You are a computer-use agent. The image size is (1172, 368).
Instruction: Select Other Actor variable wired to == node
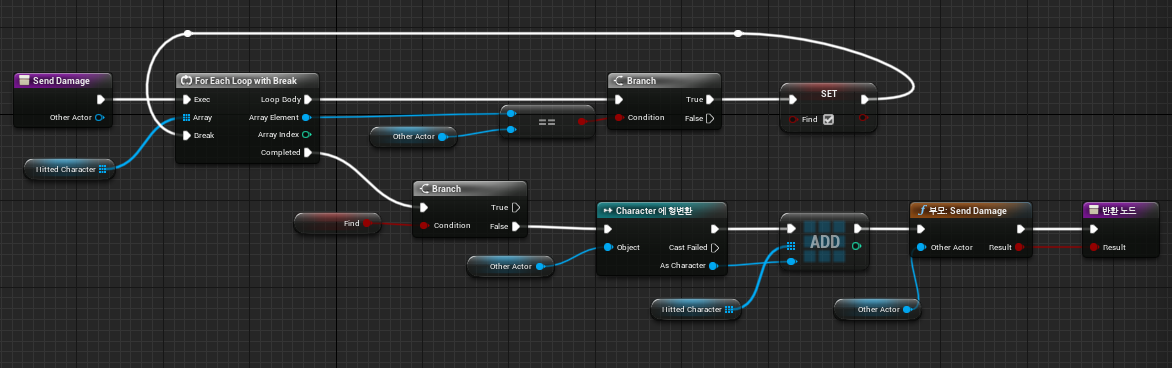pos(413,137)
